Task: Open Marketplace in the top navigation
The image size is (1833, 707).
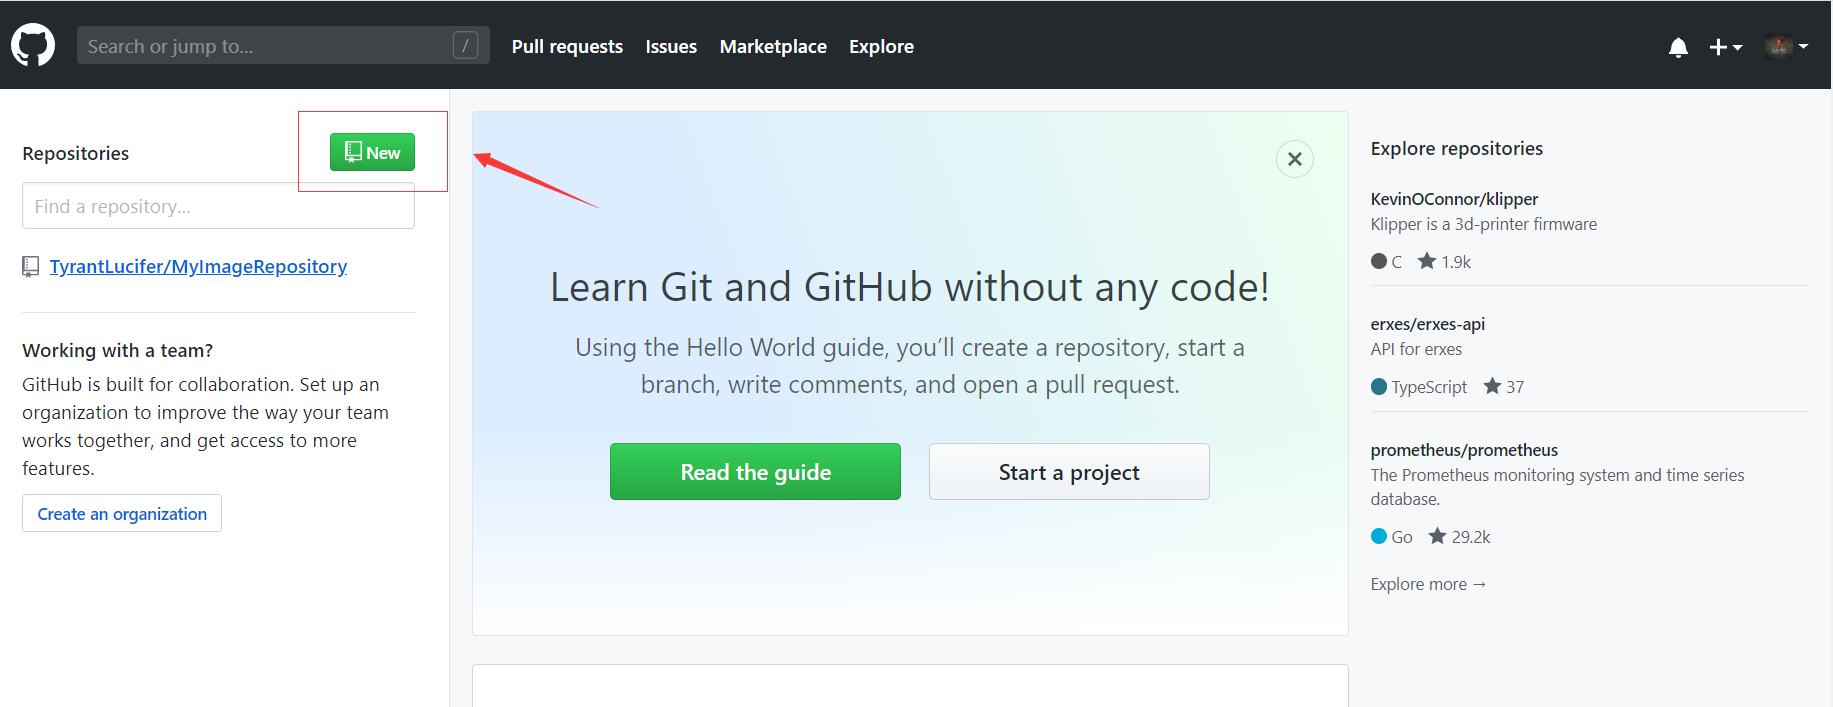Action: tap(773, 47)
